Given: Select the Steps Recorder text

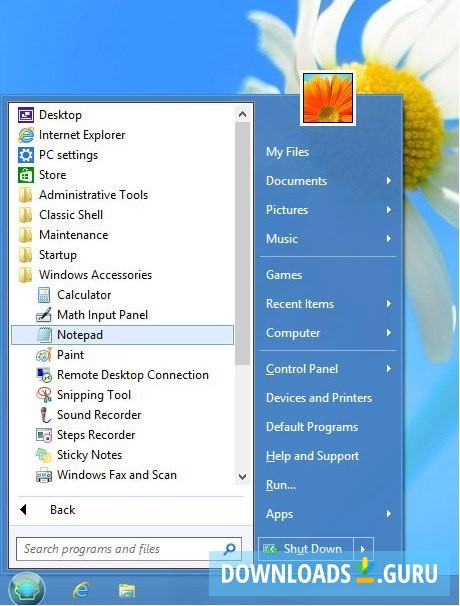Looking at the screenshot, I should [96, 435].
